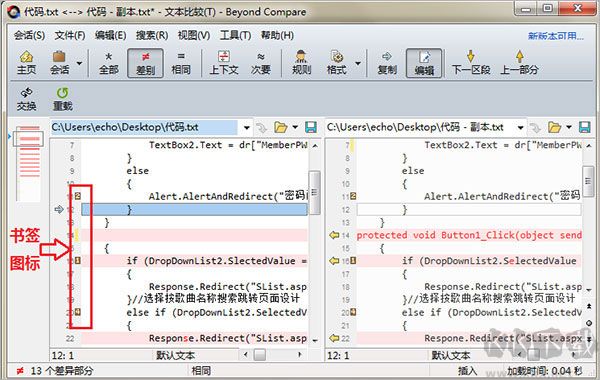Click the difference overview thumbnail map

pos(29,163)
